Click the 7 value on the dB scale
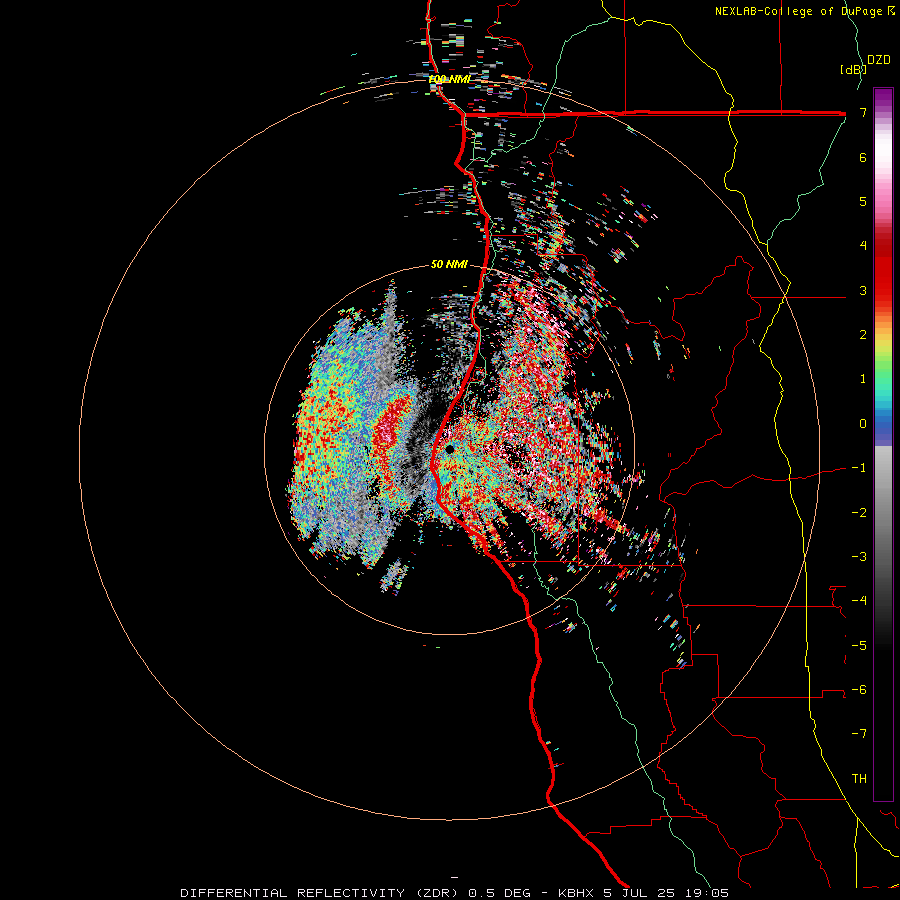This screenshot has height=900, width=900. 863,112
